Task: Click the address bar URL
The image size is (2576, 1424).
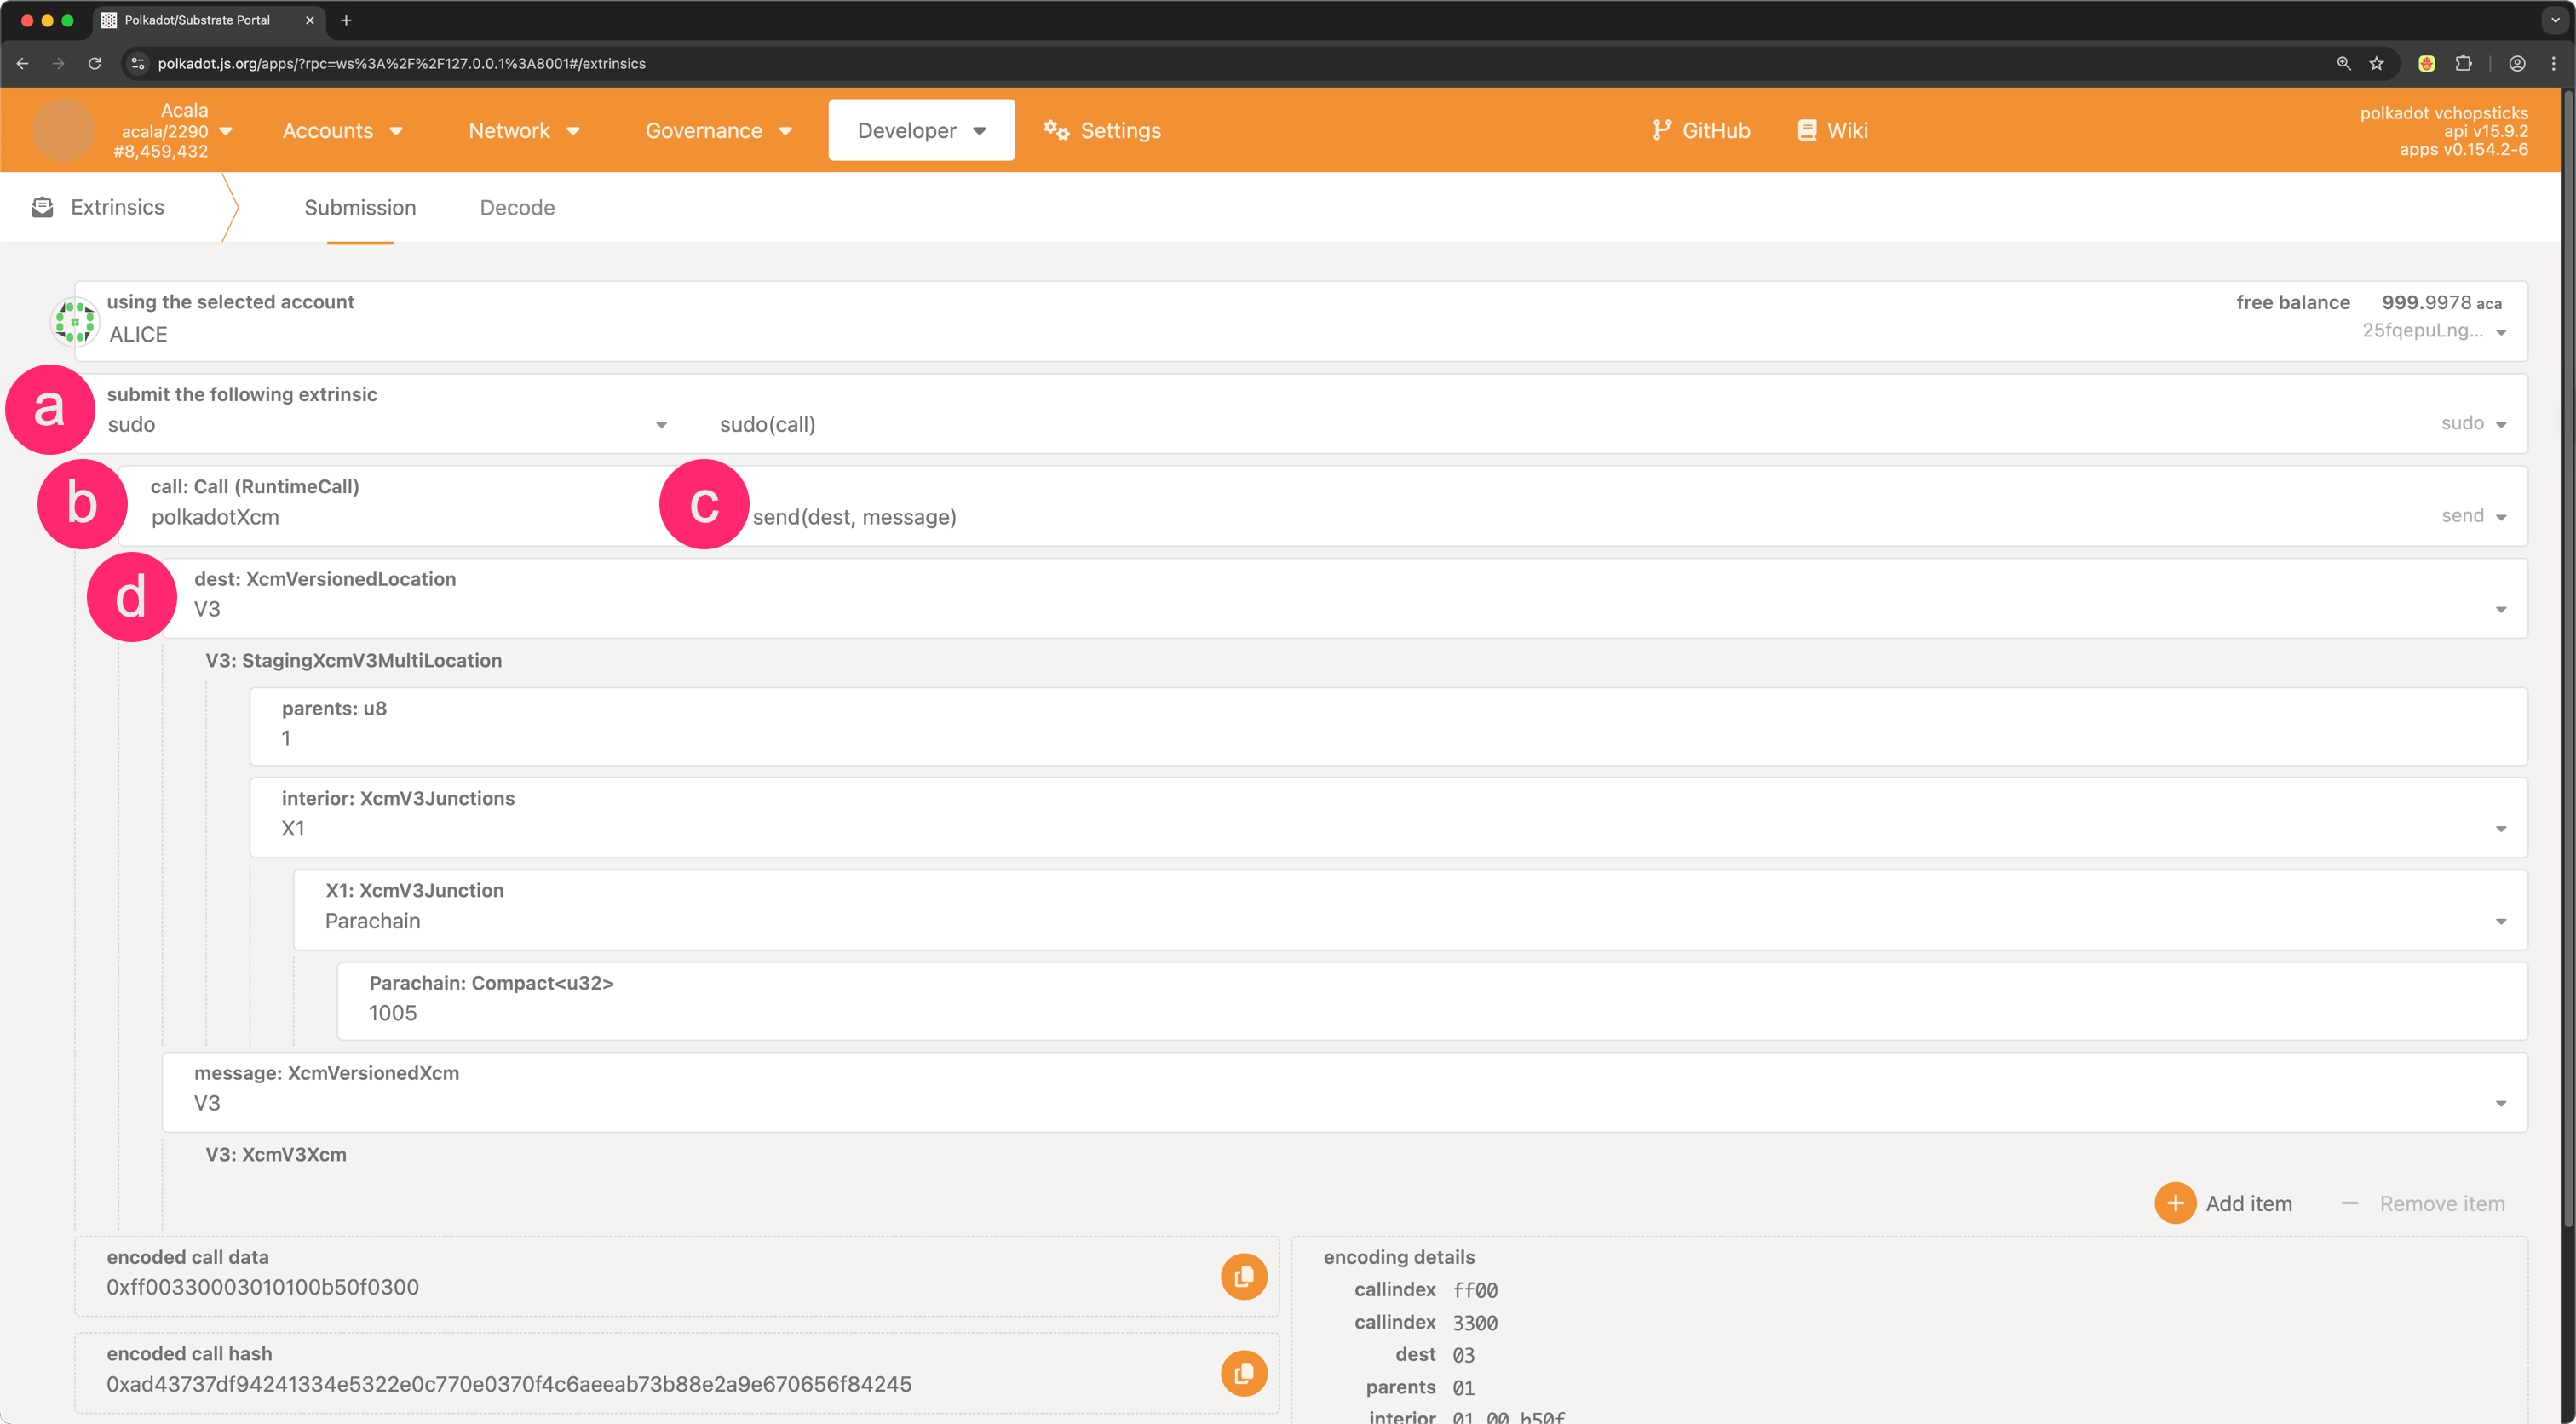Action: [x=401, y=63]
